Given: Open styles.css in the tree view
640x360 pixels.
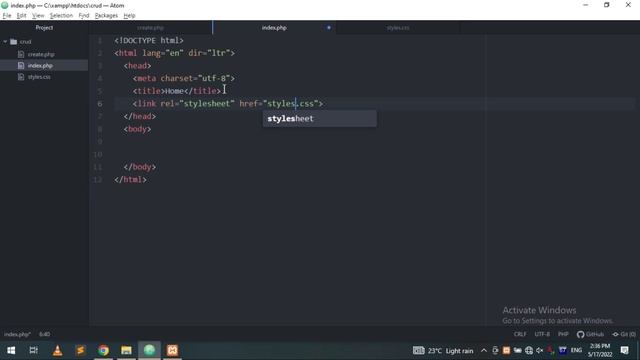Looking at the screenshot, I should 39,77.
